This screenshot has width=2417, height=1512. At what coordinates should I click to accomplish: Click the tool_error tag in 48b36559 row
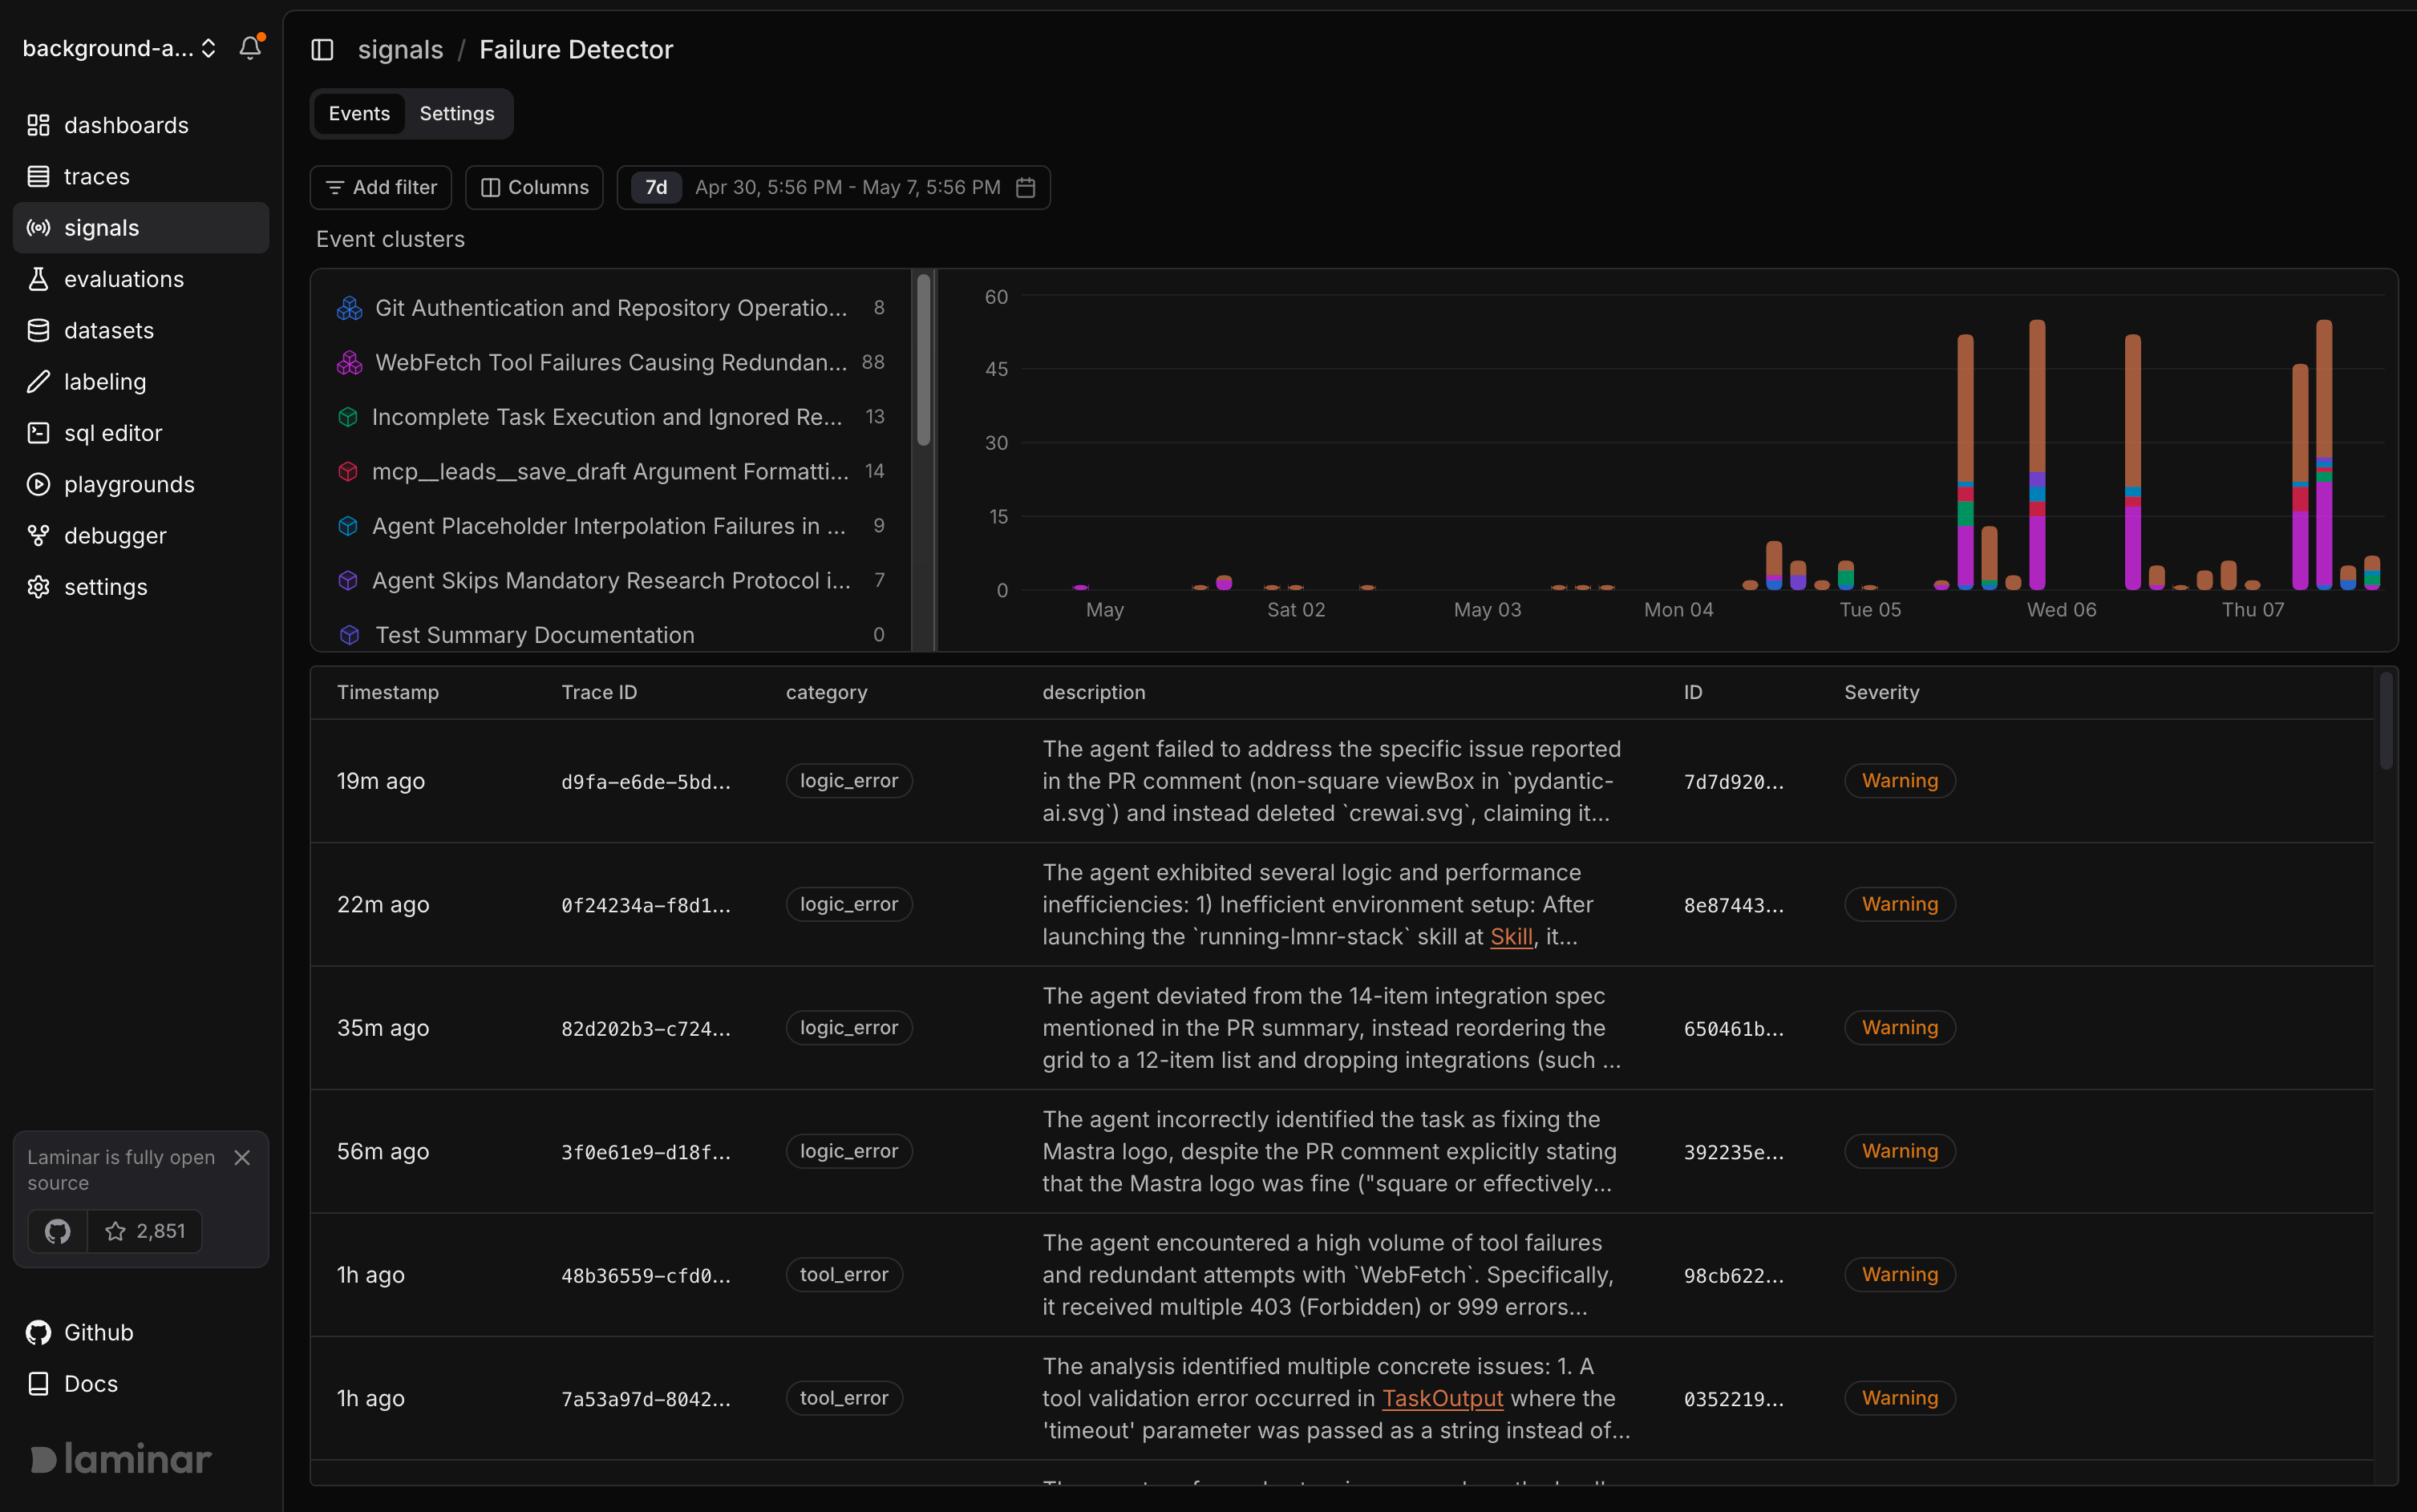(844, 1275)
